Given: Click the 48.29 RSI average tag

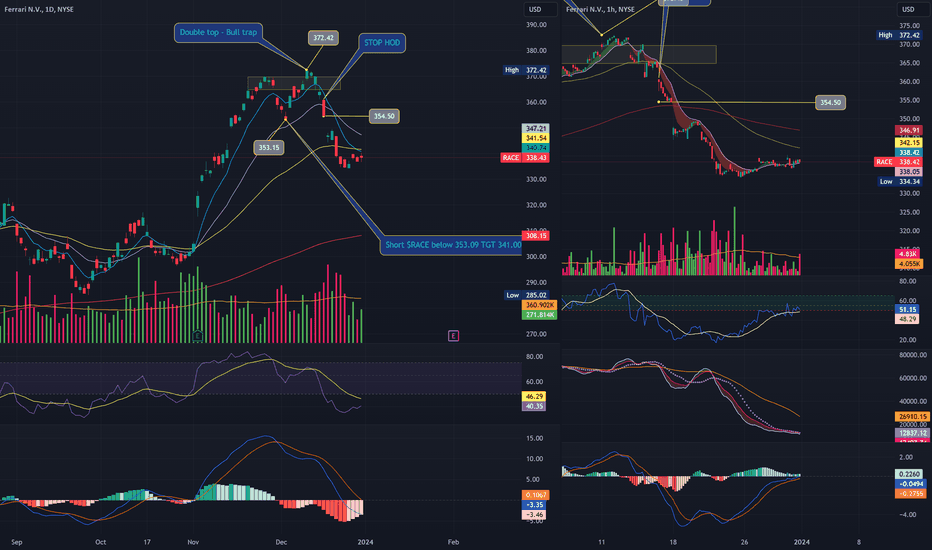Looking at the screenshot, I should 907,319.
